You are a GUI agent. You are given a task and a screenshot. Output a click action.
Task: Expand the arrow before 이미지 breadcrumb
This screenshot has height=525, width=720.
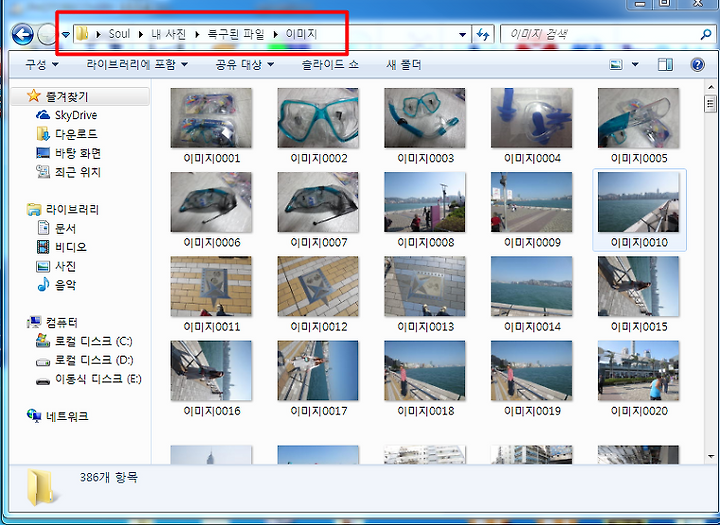275,34
